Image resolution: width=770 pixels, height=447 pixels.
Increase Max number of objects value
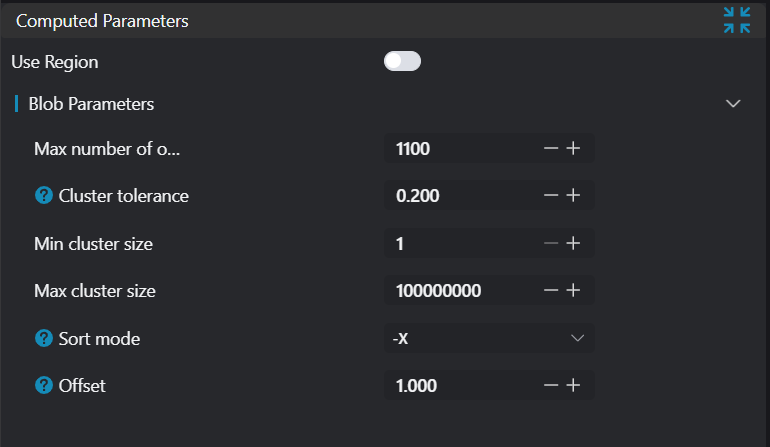pos(574,149)
